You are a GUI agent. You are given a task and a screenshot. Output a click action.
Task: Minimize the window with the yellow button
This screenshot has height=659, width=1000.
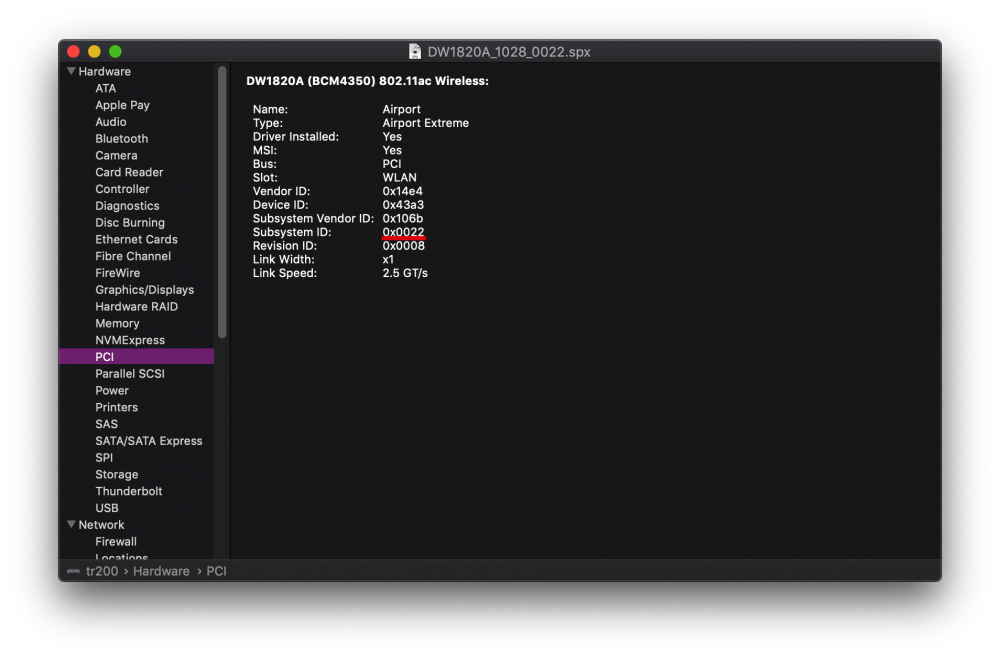click(x=94, y=51)
